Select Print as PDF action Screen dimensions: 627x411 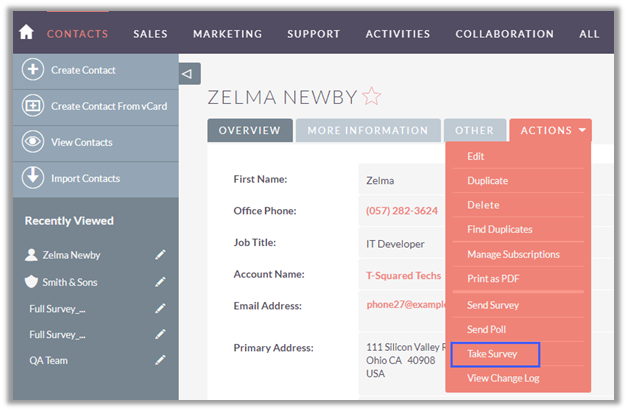coord(493,279)
